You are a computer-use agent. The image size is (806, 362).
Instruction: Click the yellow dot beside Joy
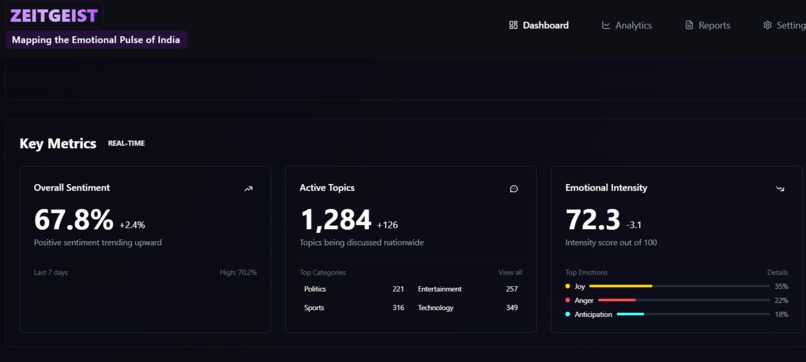point(567,286)
